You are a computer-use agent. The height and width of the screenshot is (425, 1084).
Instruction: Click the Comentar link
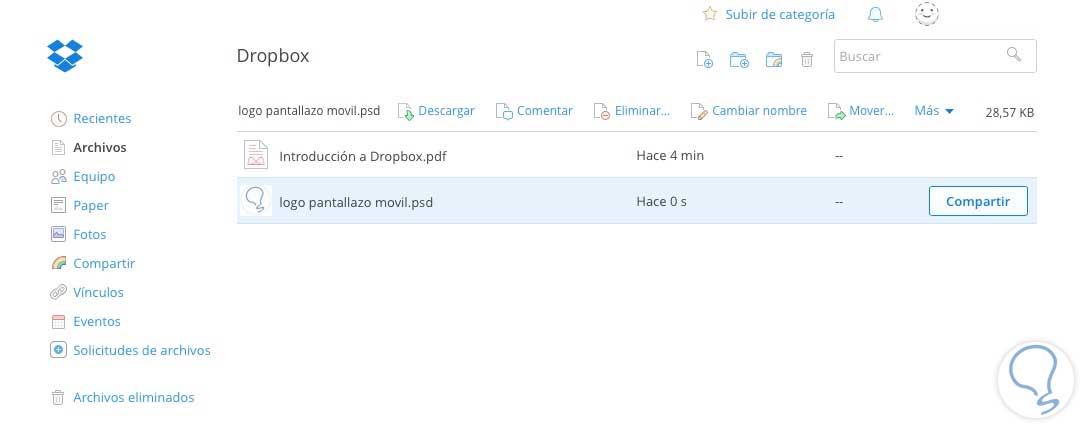tap(545, 111)
